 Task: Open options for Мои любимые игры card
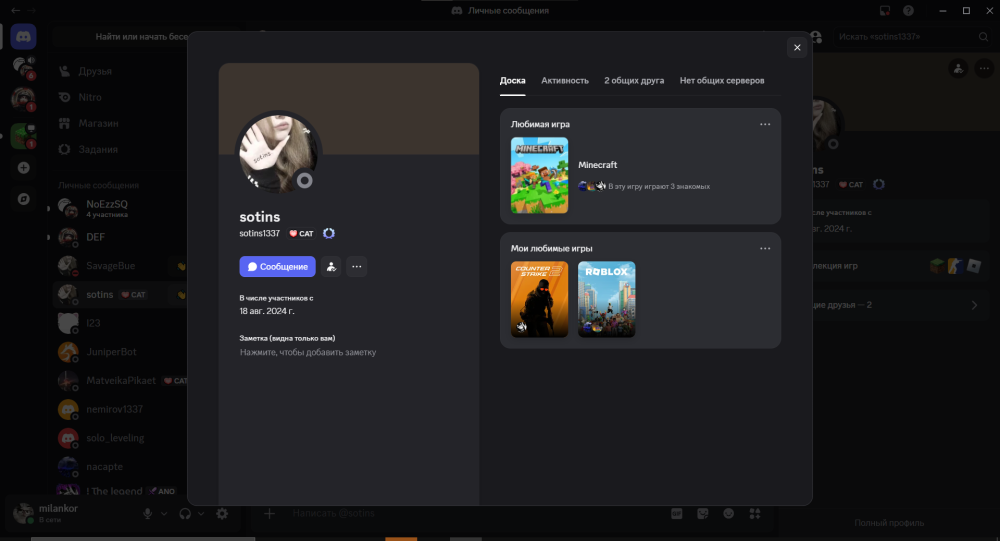[765, 249]
